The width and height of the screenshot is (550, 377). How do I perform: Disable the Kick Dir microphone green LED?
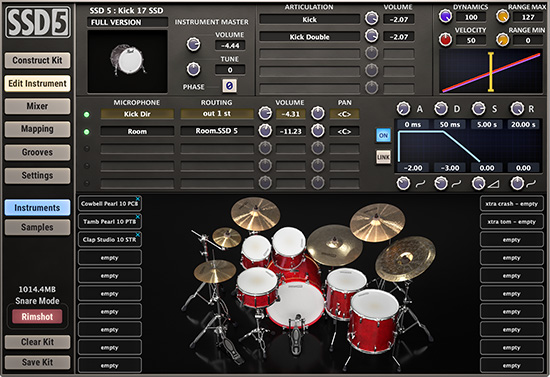pos(86,114)
